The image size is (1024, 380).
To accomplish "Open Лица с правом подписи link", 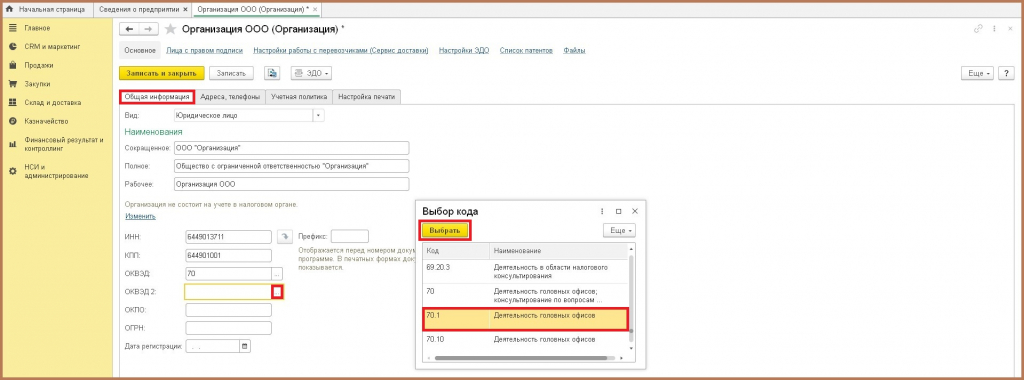I will tap(204, 50).
